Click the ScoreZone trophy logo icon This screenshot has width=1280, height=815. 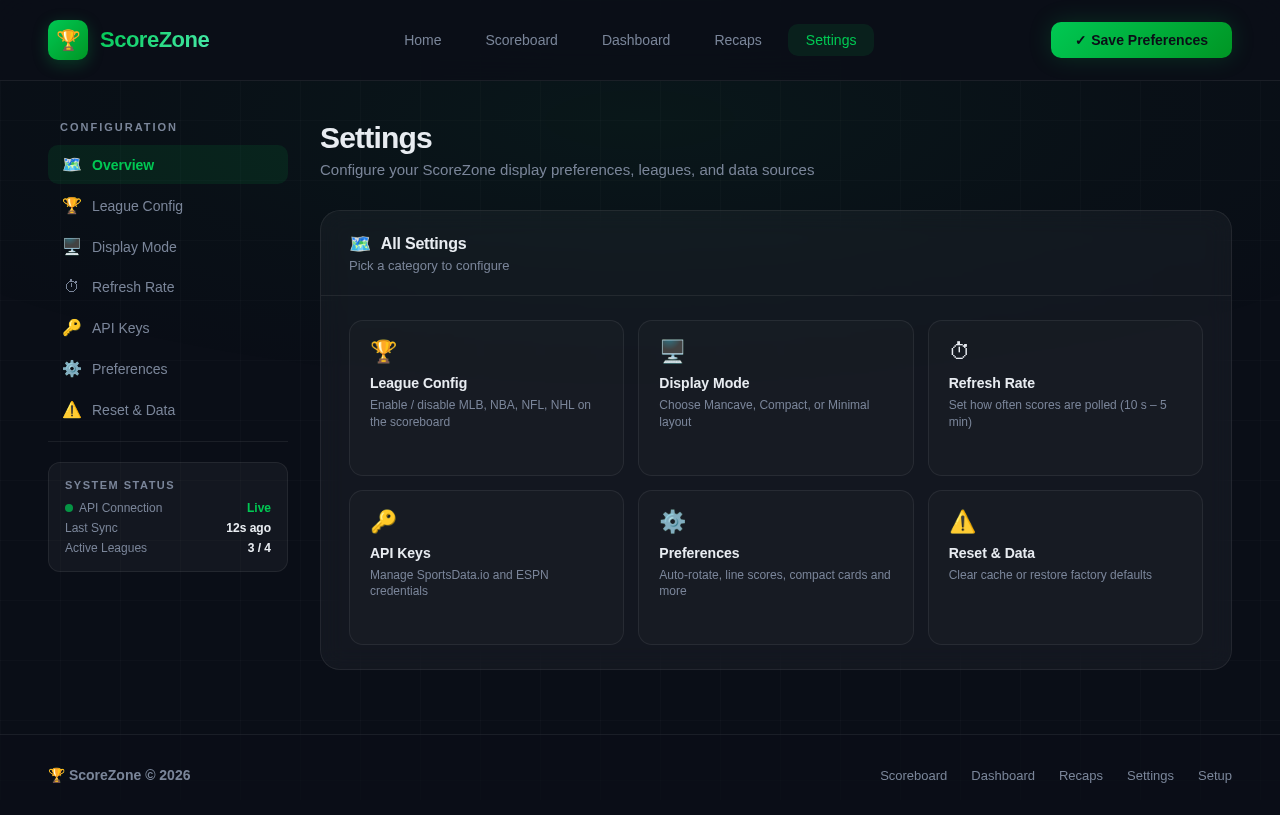click(67, 40)
